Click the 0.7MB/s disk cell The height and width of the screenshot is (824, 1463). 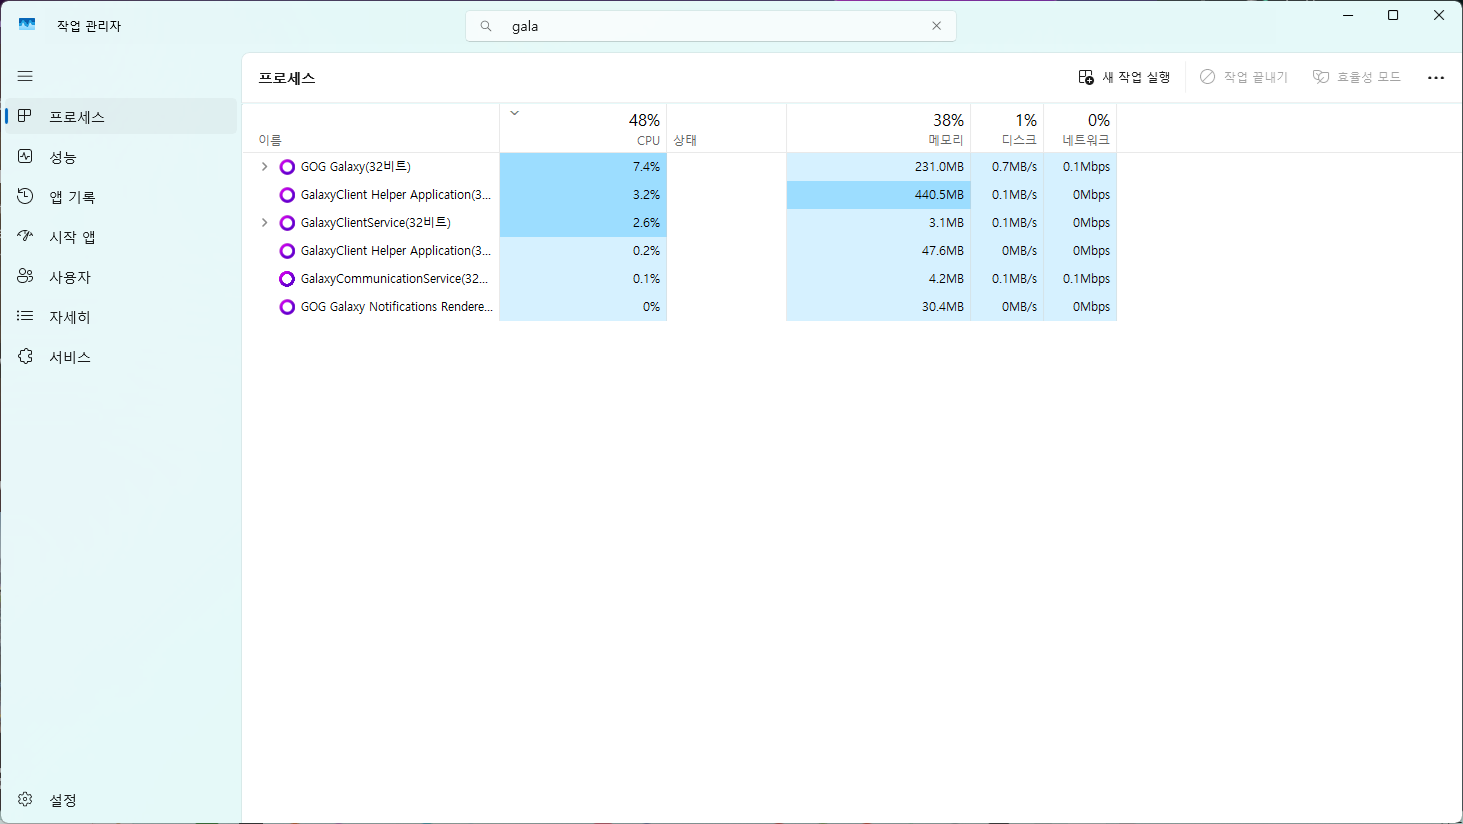coord(1007,167)
